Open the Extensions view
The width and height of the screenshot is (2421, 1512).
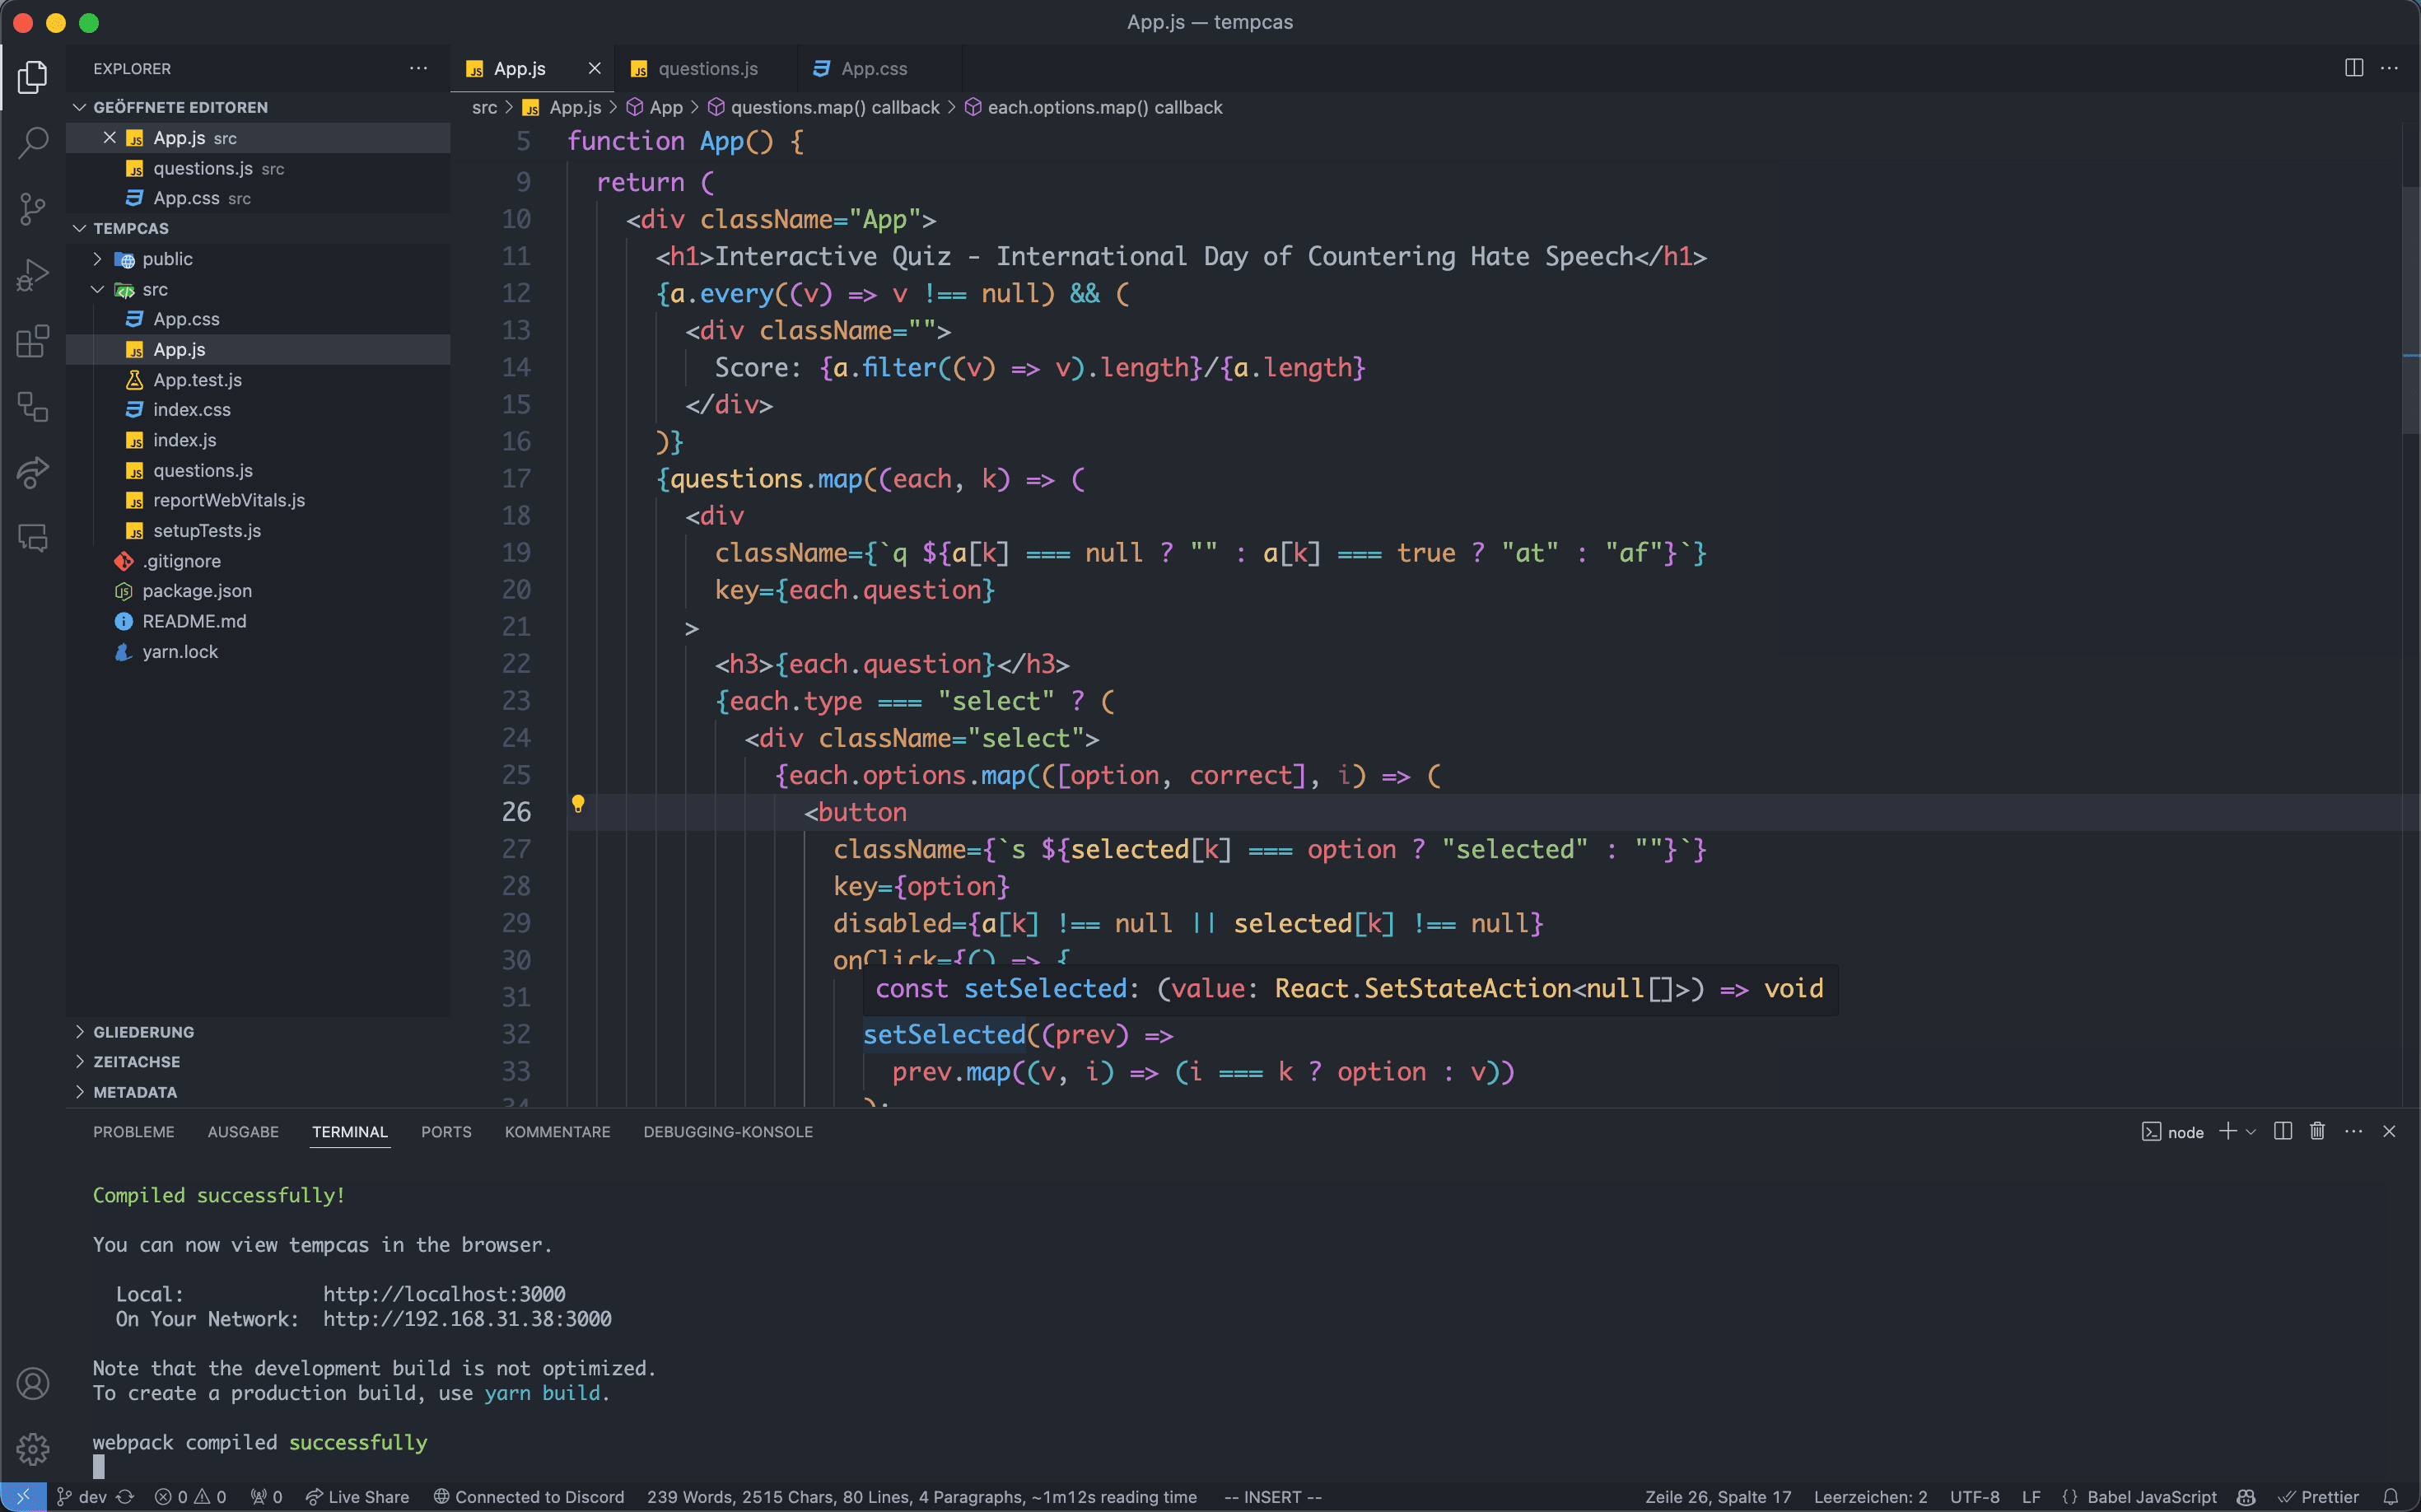(32, 340)
